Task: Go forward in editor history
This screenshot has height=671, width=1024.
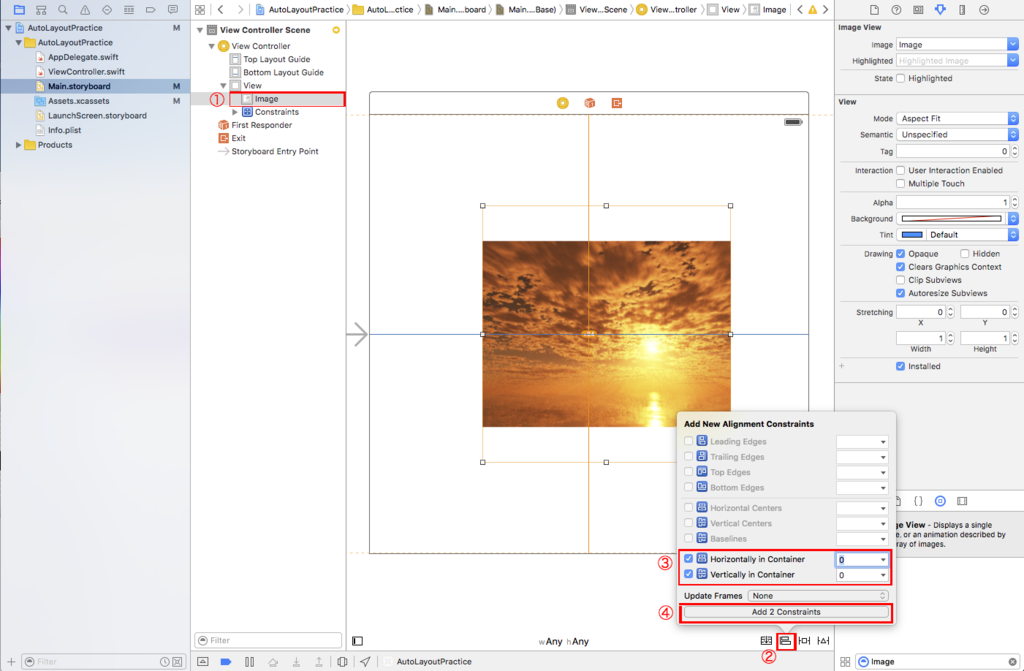Action: click(x=240, y=10)
